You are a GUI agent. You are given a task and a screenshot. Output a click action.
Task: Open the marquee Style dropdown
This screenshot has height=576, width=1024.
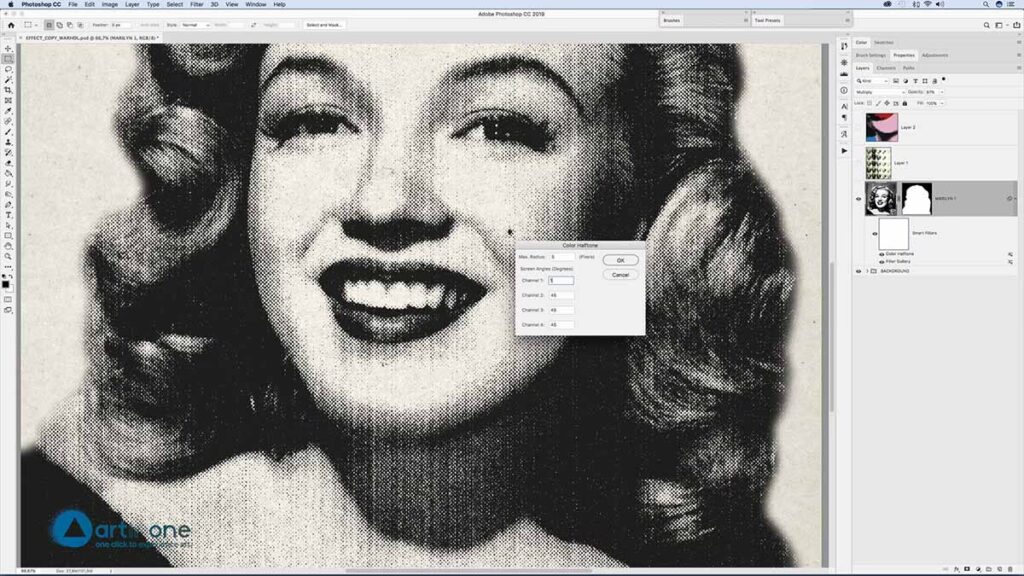tap(195, 24)
